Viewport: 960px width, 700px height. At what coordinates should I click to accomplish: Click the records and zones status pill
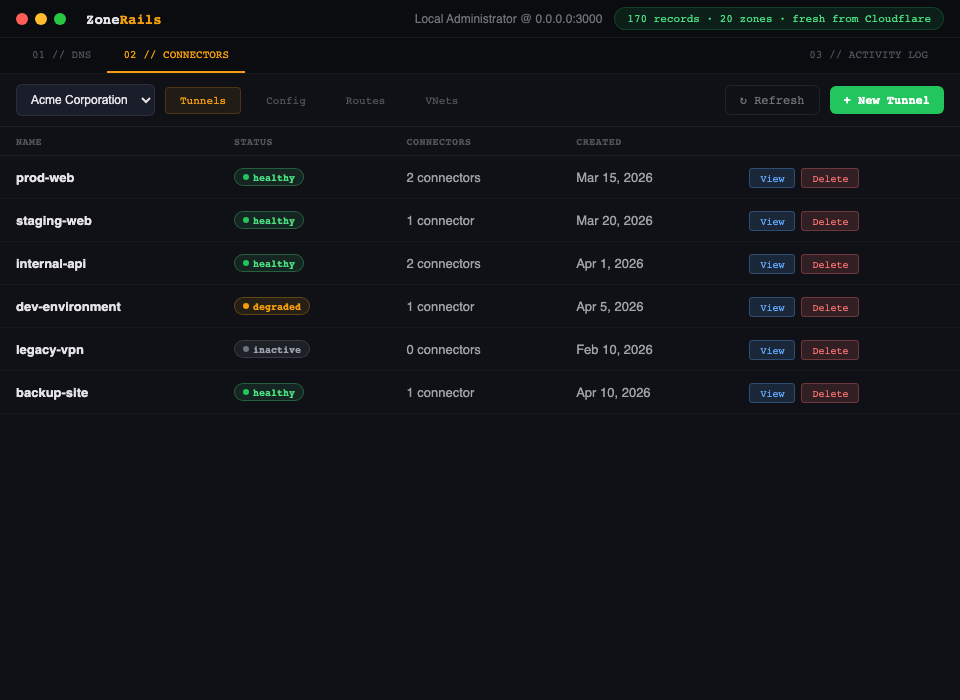pyautogui.click(x=778, y=19)
